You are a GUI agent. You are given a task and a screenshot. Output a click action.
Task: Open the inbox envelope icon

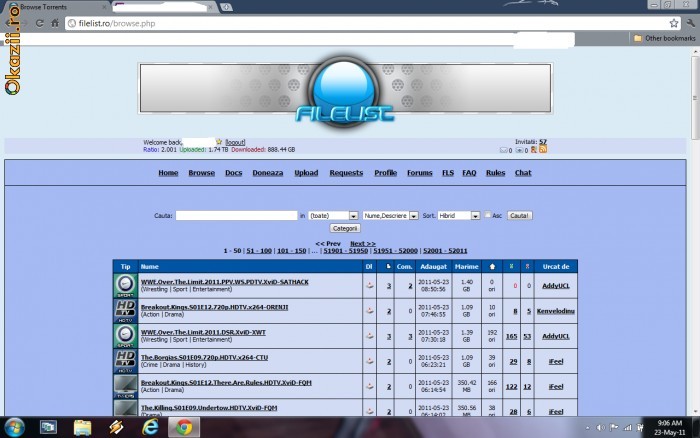(504, 150)
